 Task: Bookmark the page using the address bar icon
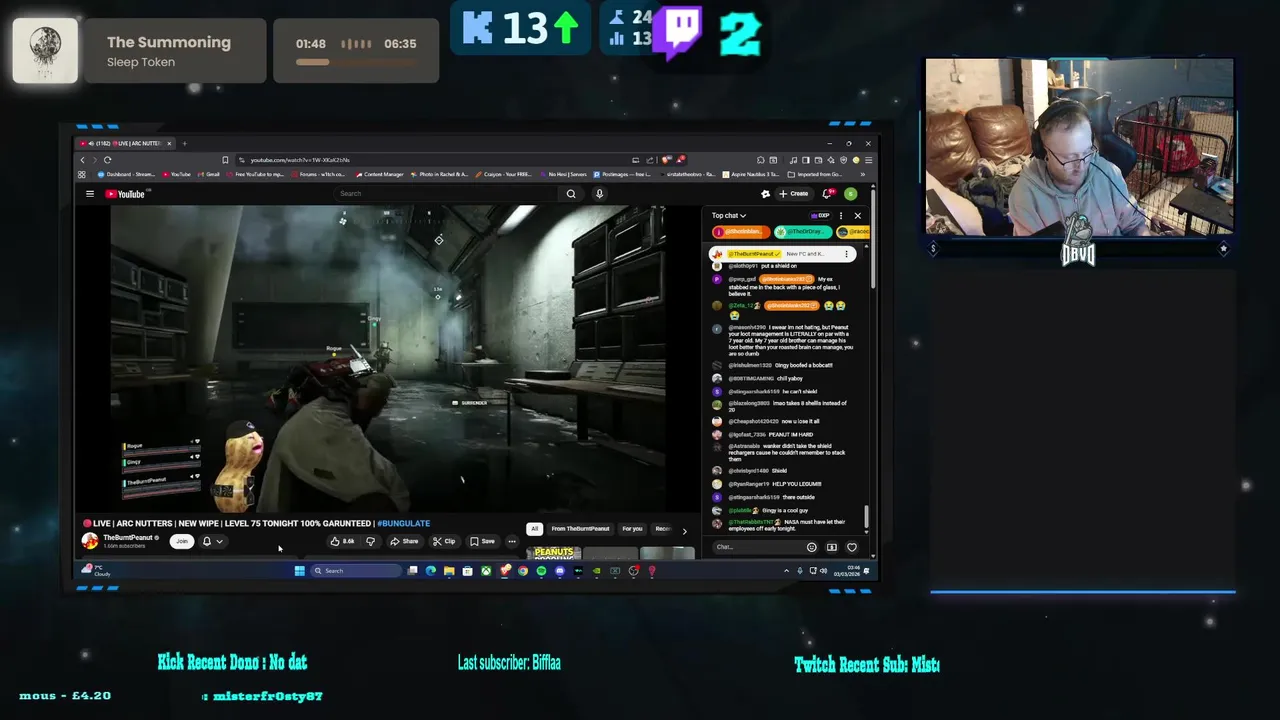pyautogui.click(x=226, y=160)
